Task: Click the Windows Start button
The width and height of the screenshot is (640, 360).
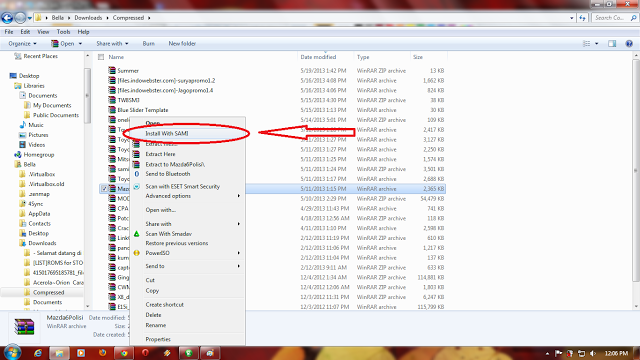Action: click(x=12, y=353)
